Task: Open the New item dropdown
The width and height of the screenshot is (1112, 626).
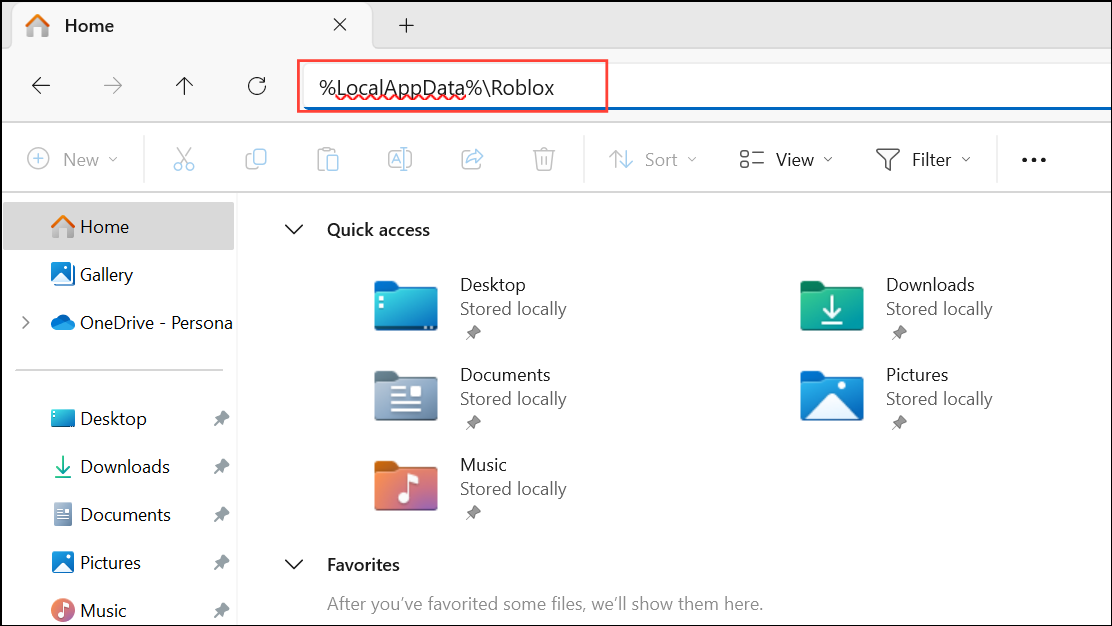Action: coord(72,159)
